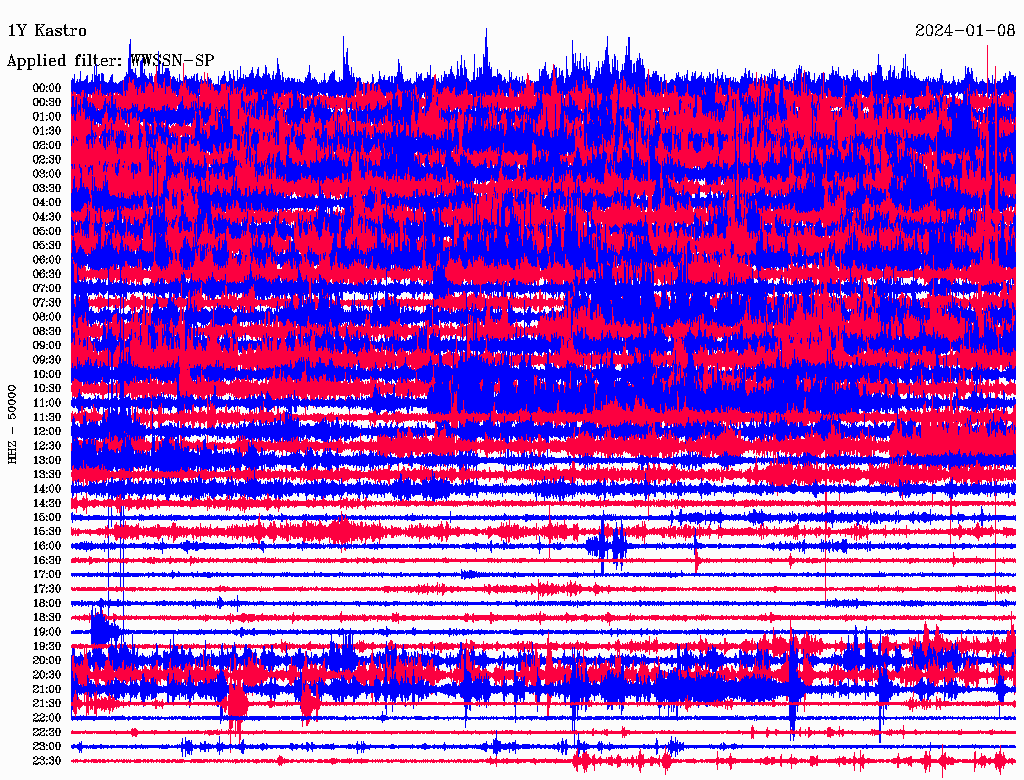Select the 04:00 time label
1024x780 pixels.
(47, 203)
